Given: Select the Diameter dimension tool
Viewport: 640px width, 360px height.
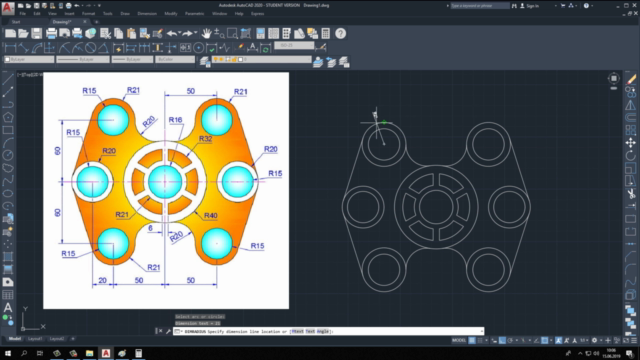Looking at the screenshot, I should pos(90,48).
